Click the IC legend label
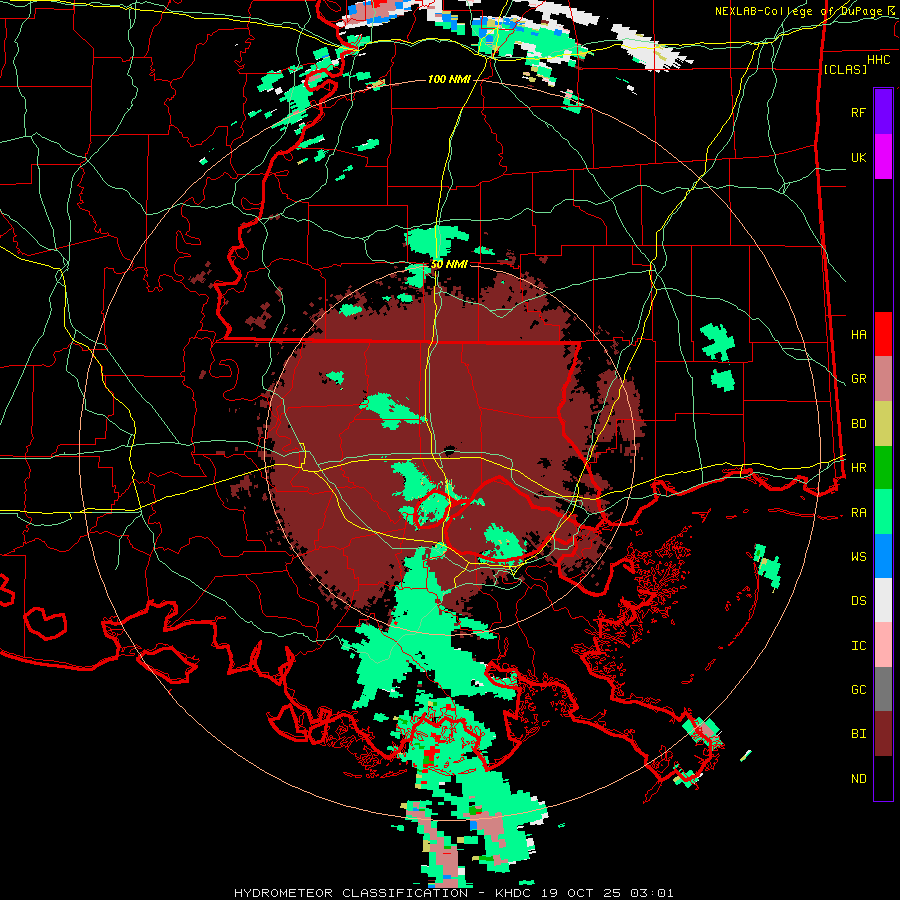Image resolution: width=900 pixels, height=900 pixels. click(x=858, y=646)
